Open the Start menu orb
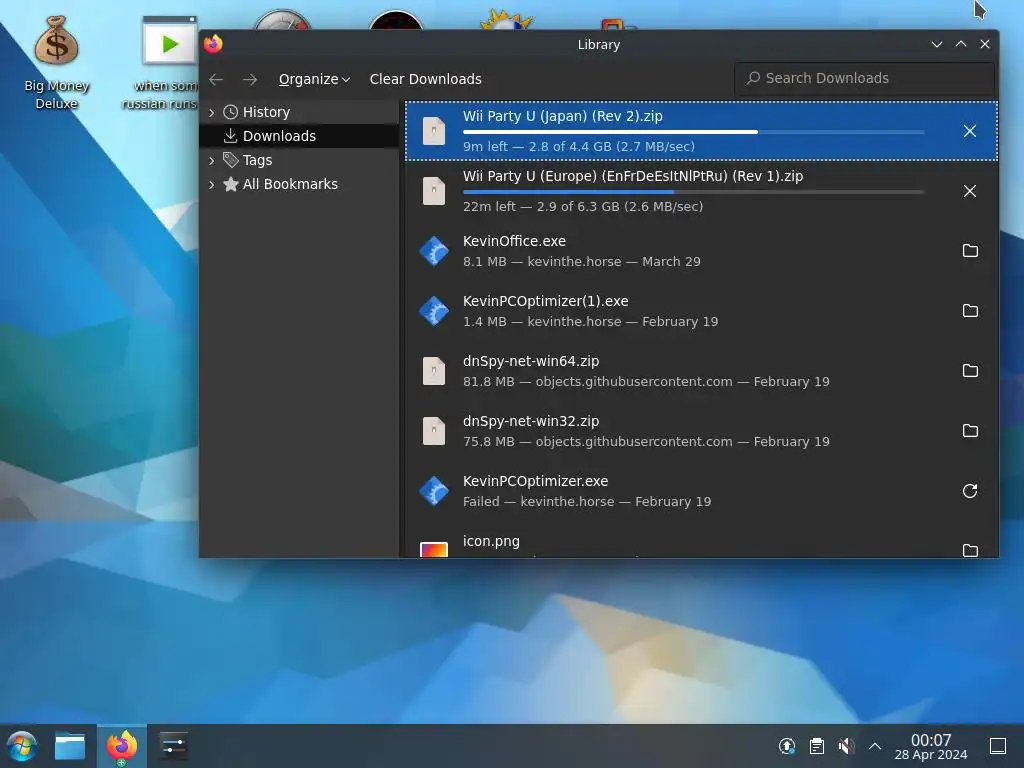 click(x=22, y=746)
